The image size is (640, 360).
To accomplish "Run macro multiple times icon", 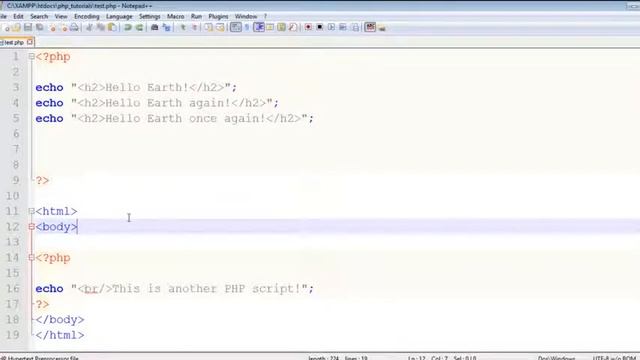I will [343, 28].
